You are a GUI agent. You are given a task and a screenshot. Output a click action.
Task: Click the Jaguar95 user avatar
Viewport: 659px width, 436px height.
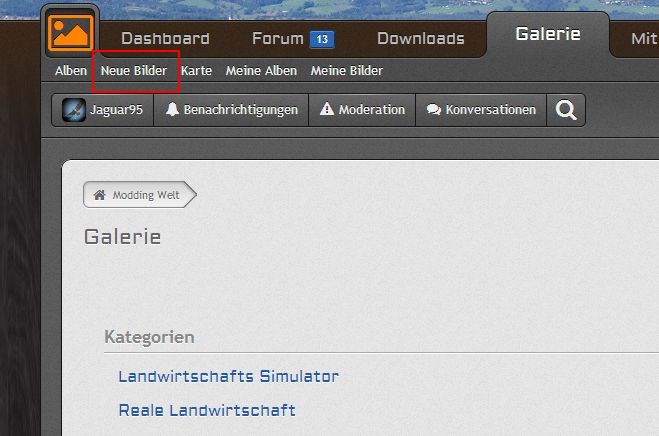coord(74,110)
